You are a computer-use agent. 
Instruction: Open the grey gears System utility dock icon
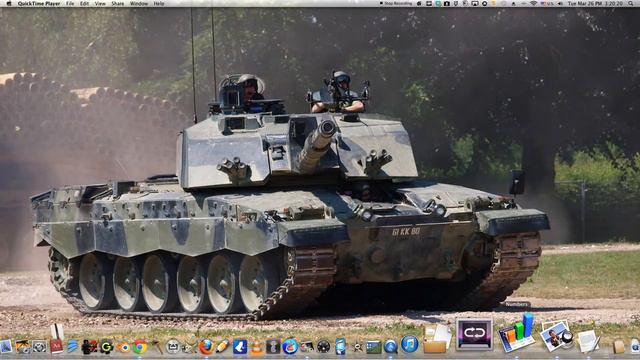pyautogui.click(x=40, y=347)
